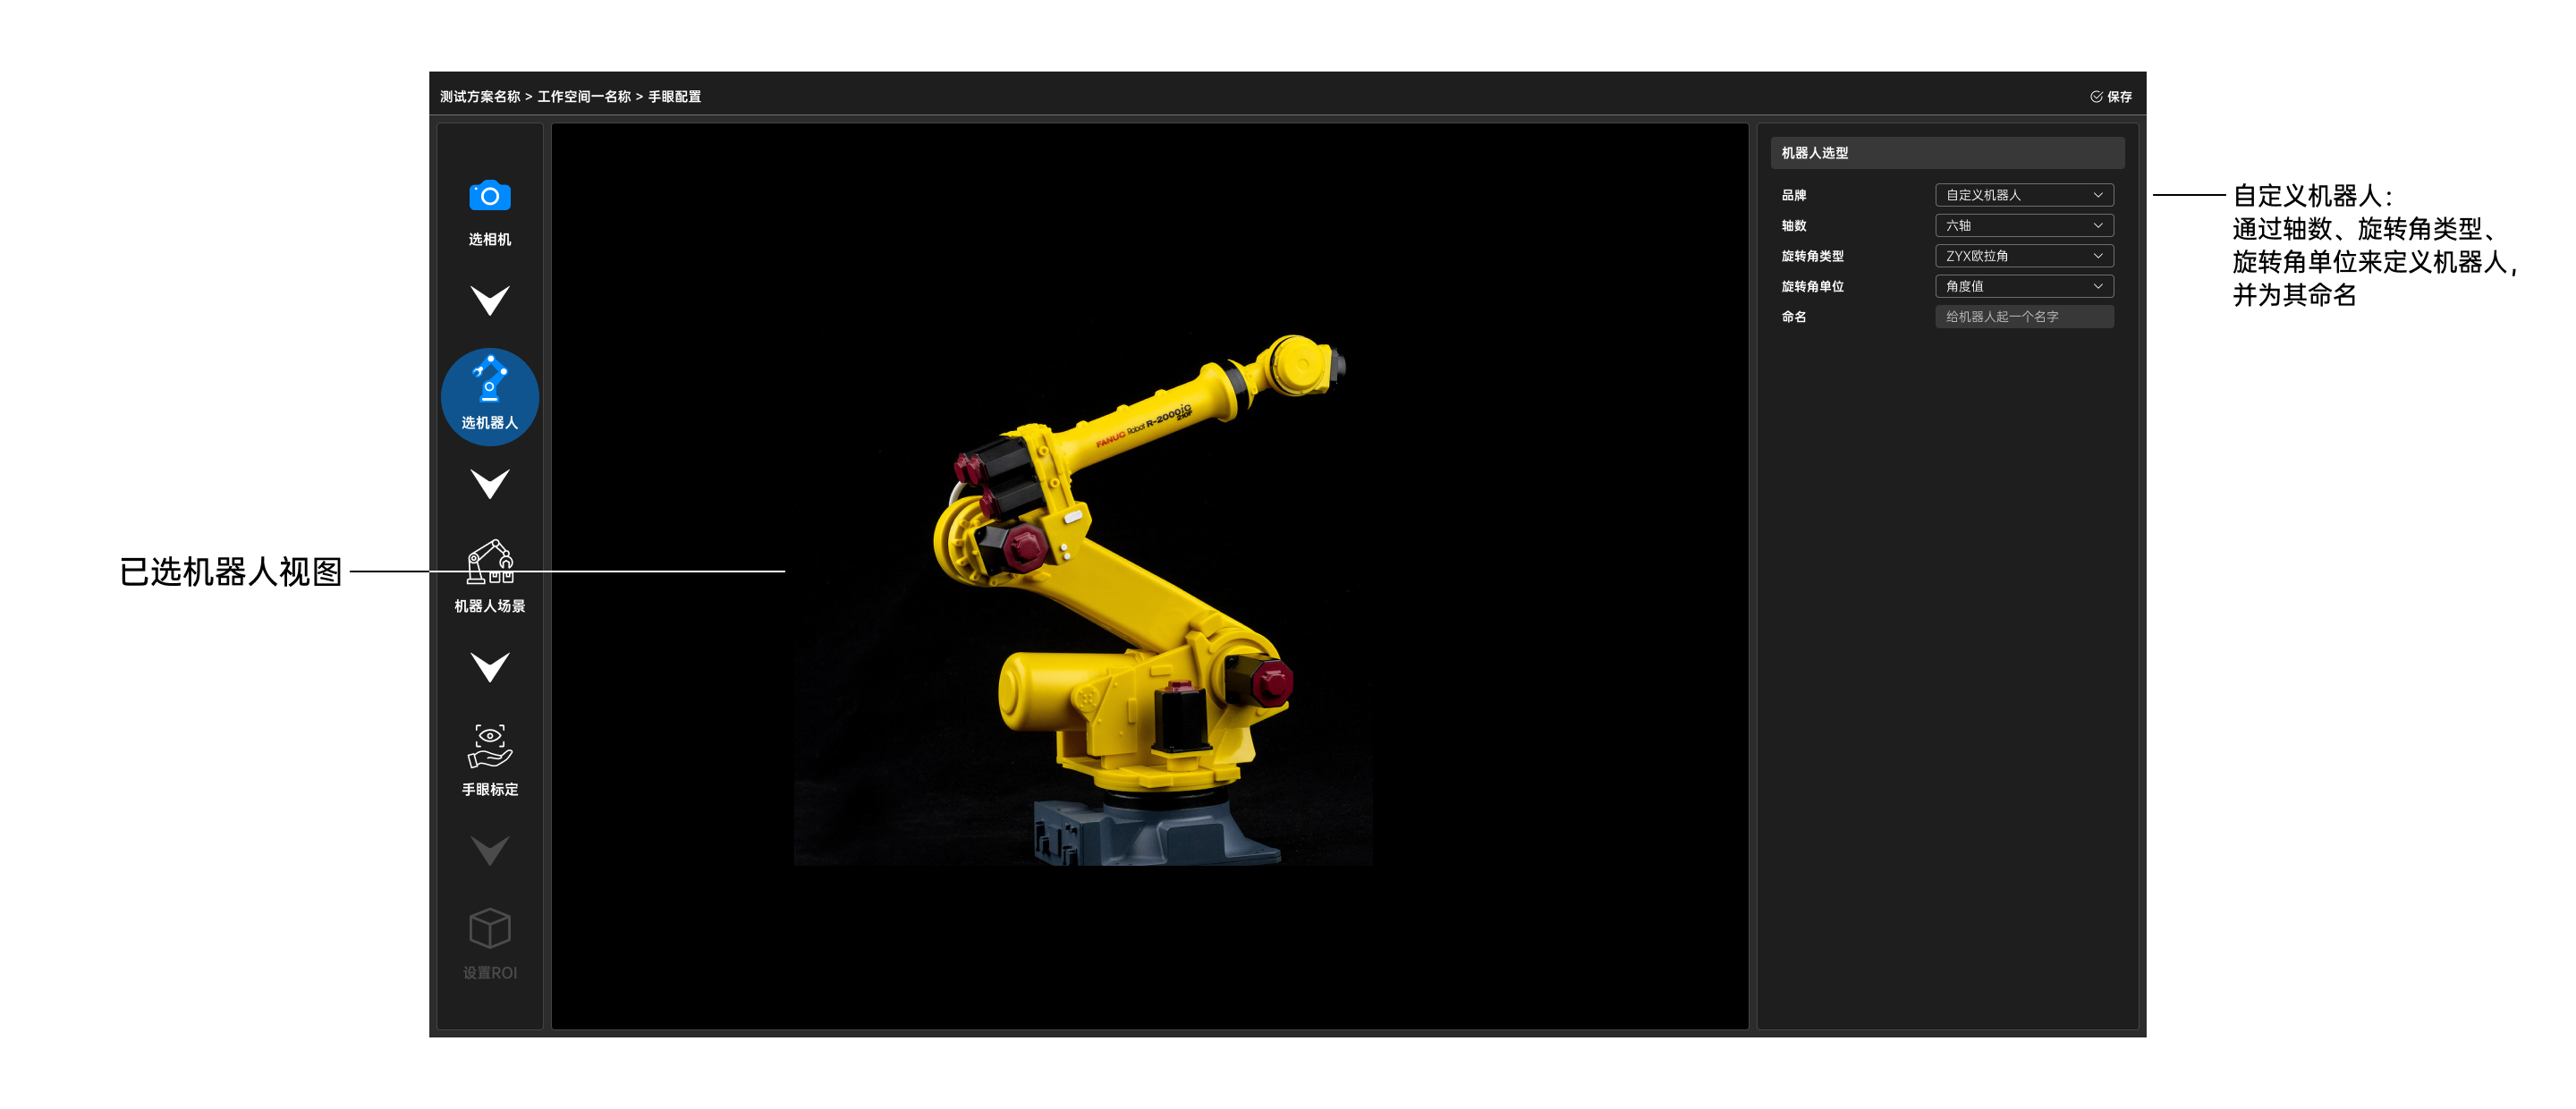This screenshot has width=2576, height=1109.
Task: Click the 旋转角单位 field label
Action: (x=1812, y=286)
